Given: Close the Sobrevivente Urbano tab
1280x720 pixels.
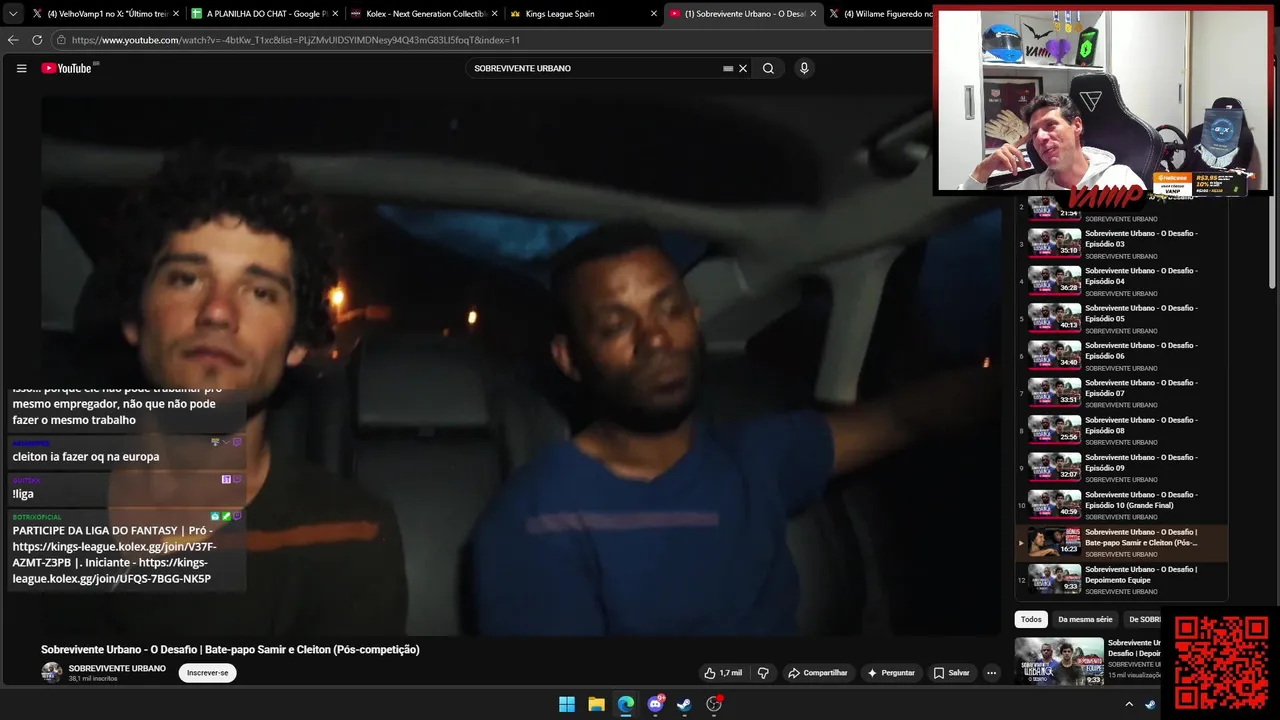Looking at the screenshot, I should (x=813, y=14).
